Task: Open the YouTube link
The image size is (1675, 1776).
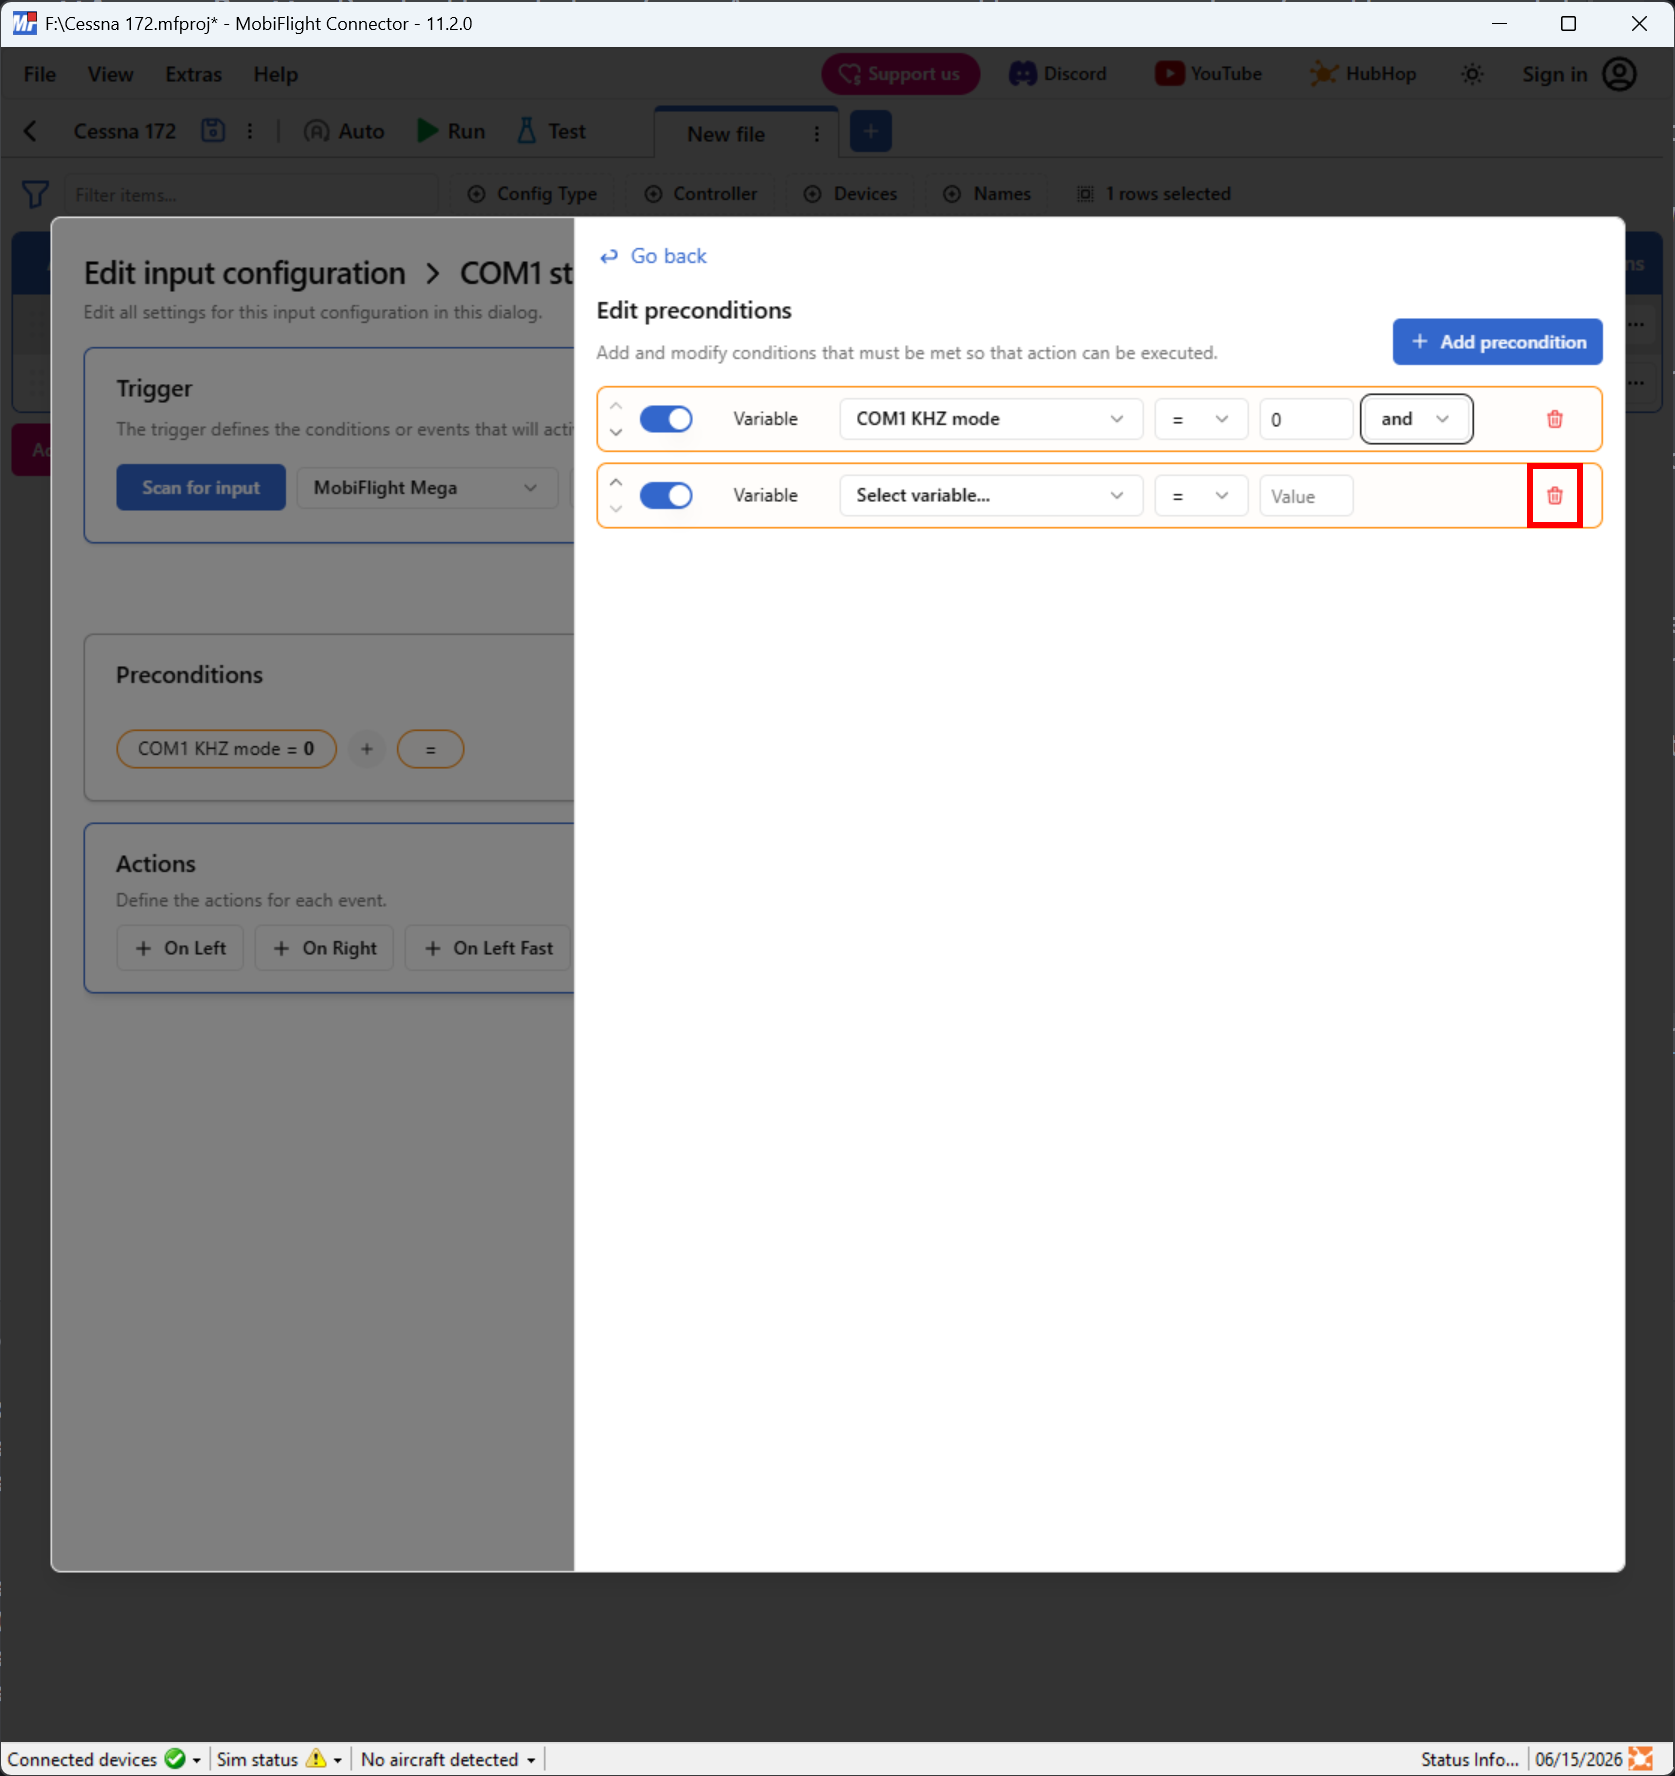Action: point(1208,74)
